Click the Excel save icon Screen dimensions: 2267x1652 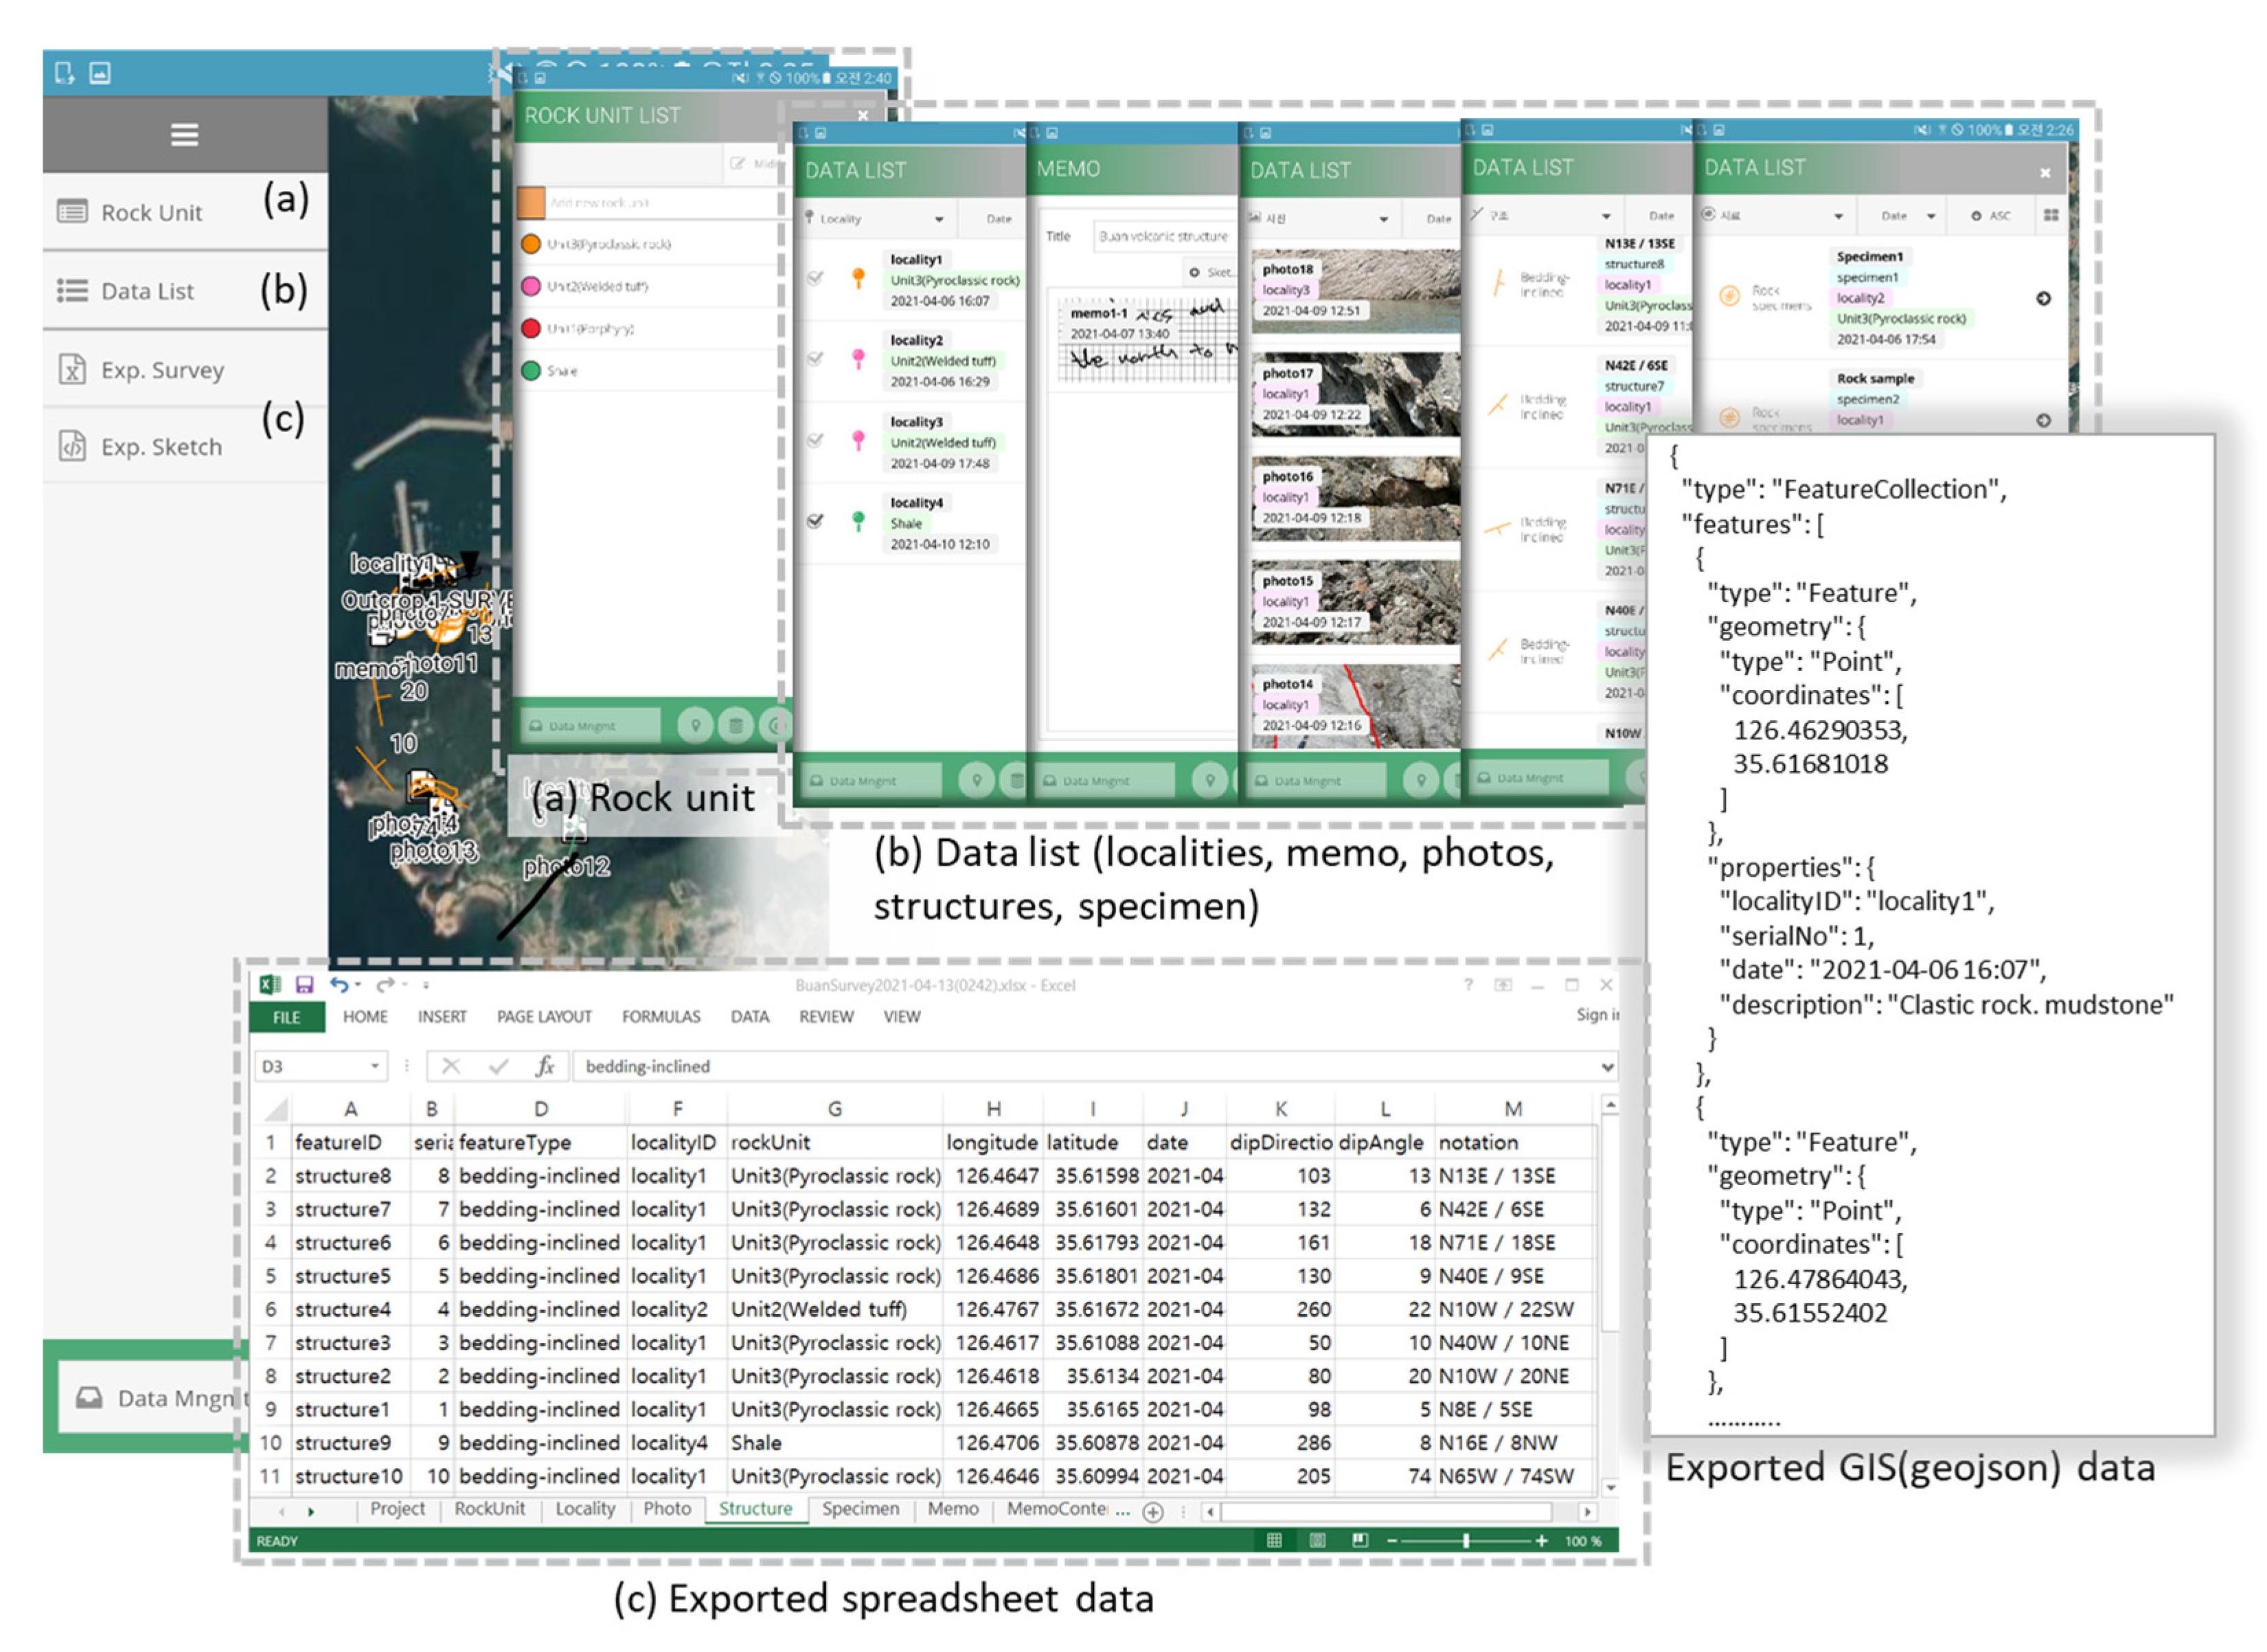tap(304, 985)
